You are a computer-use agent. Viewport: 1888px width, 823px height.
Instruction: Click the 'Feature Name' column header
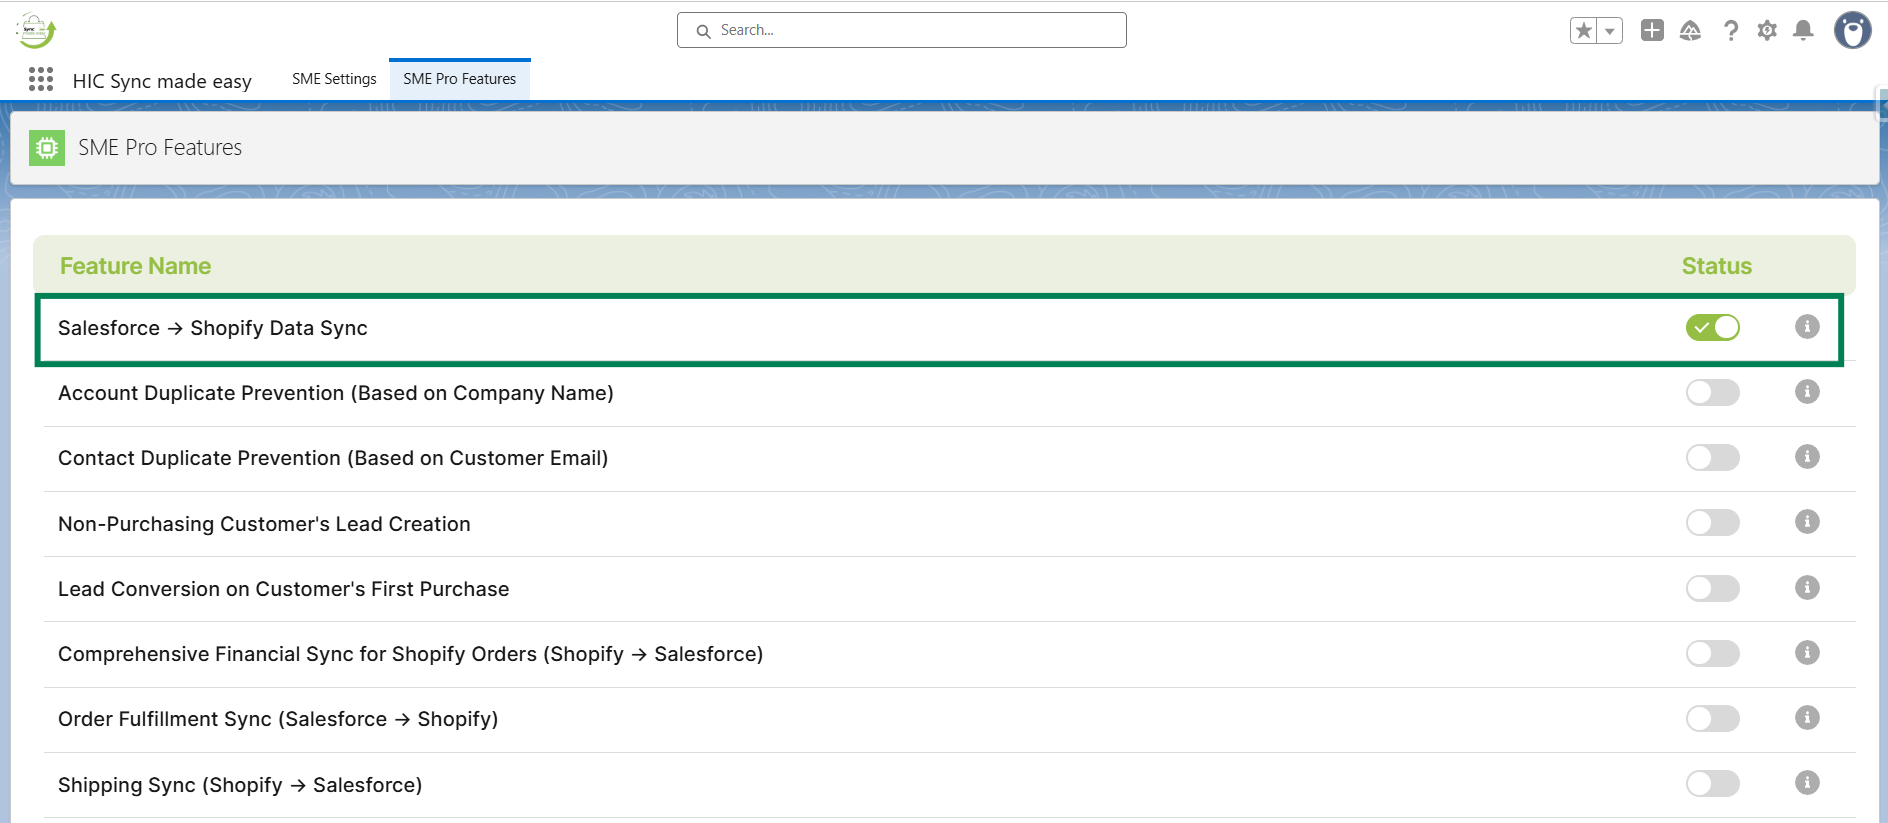136,266
